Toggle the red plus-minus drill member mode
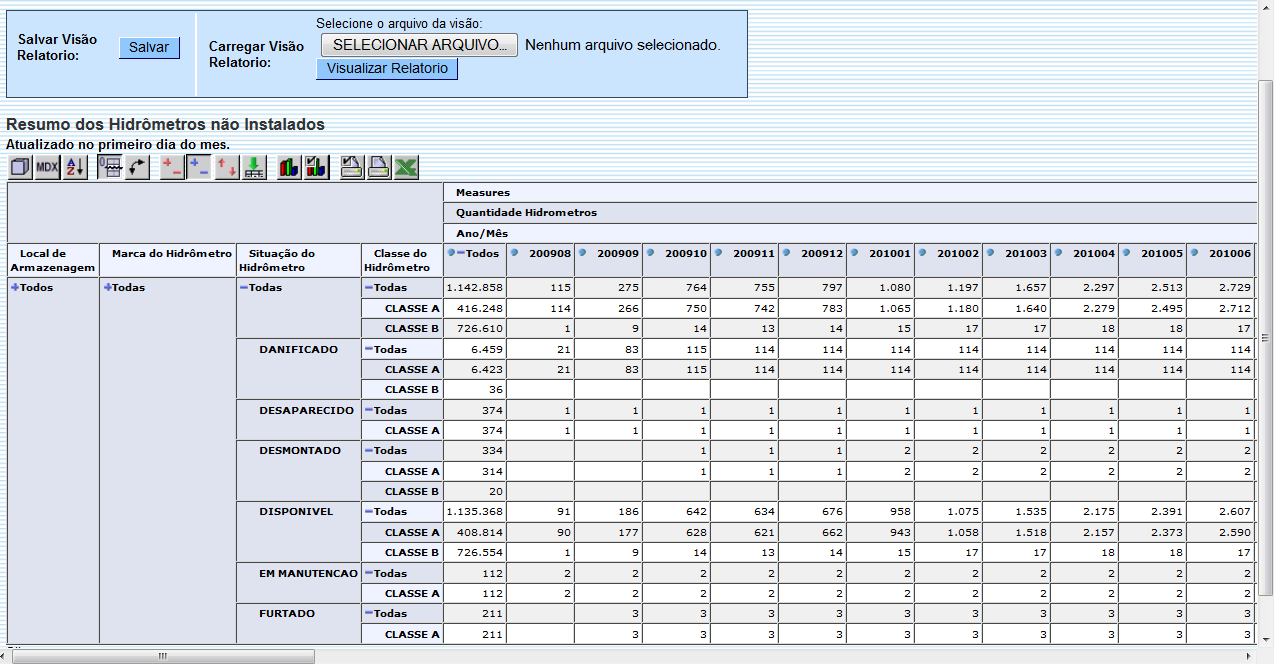The image size is (1276, 664). [172, 167]
